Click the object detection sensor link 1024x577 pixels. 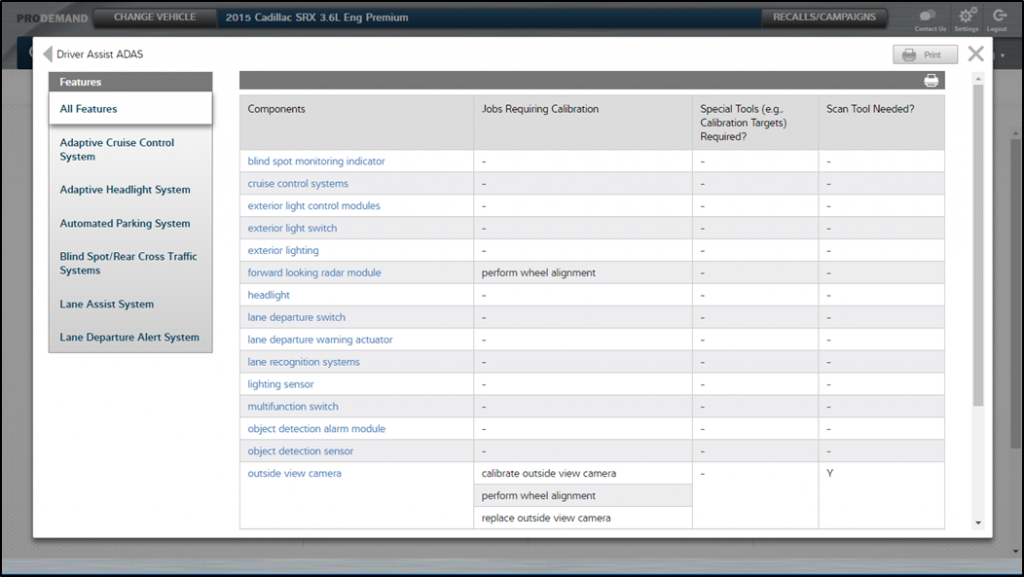click(300, 451)
